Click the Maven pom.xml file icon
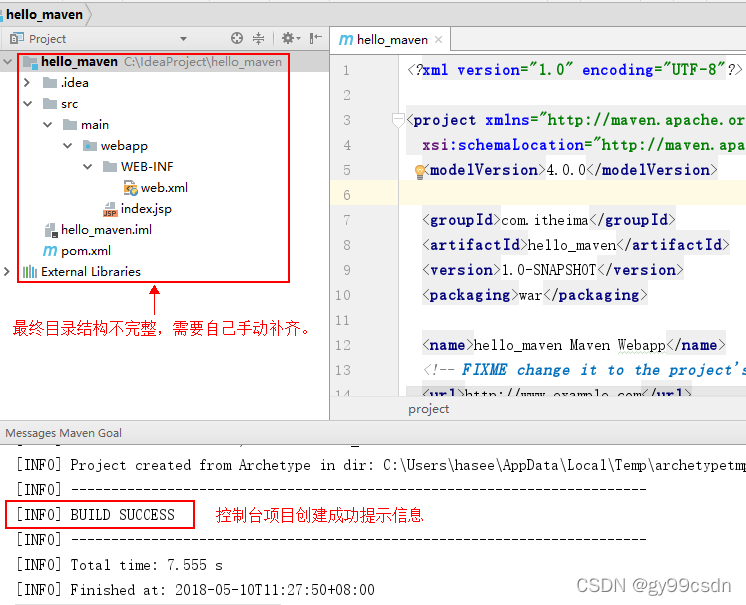The image size is (746, 605). click(49, 251)
